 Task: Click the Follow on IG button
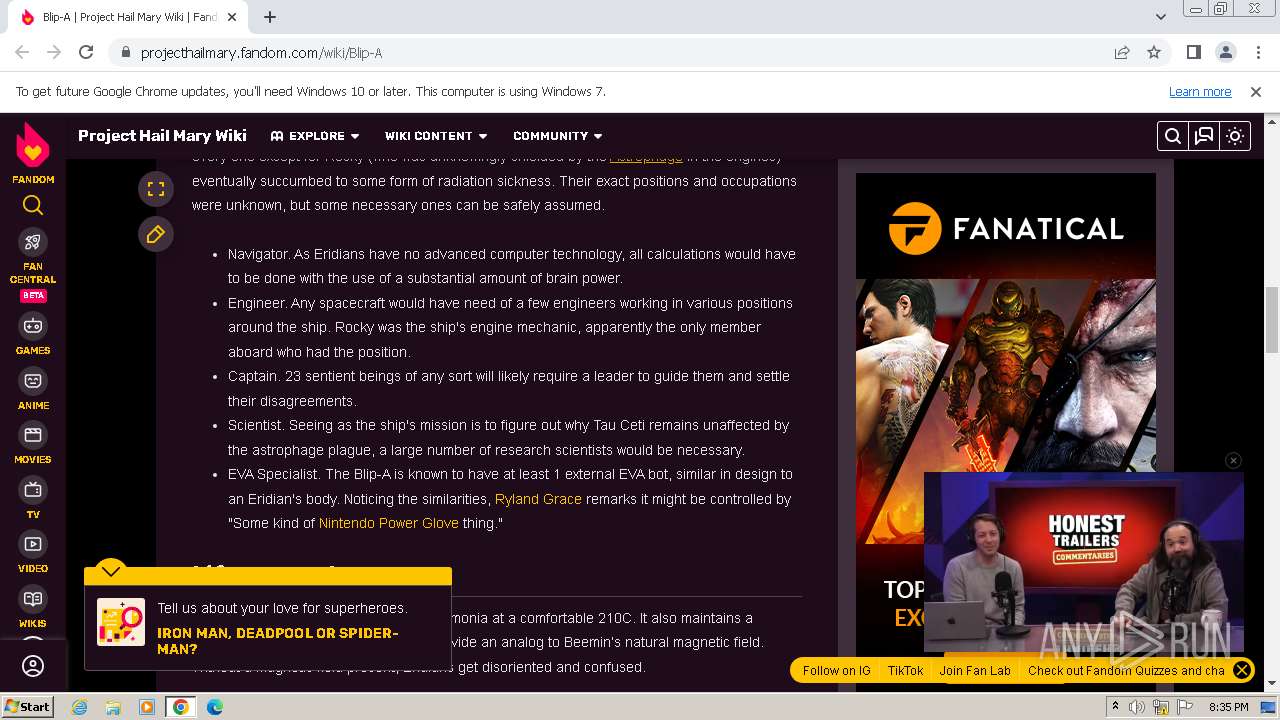point(836,671)
